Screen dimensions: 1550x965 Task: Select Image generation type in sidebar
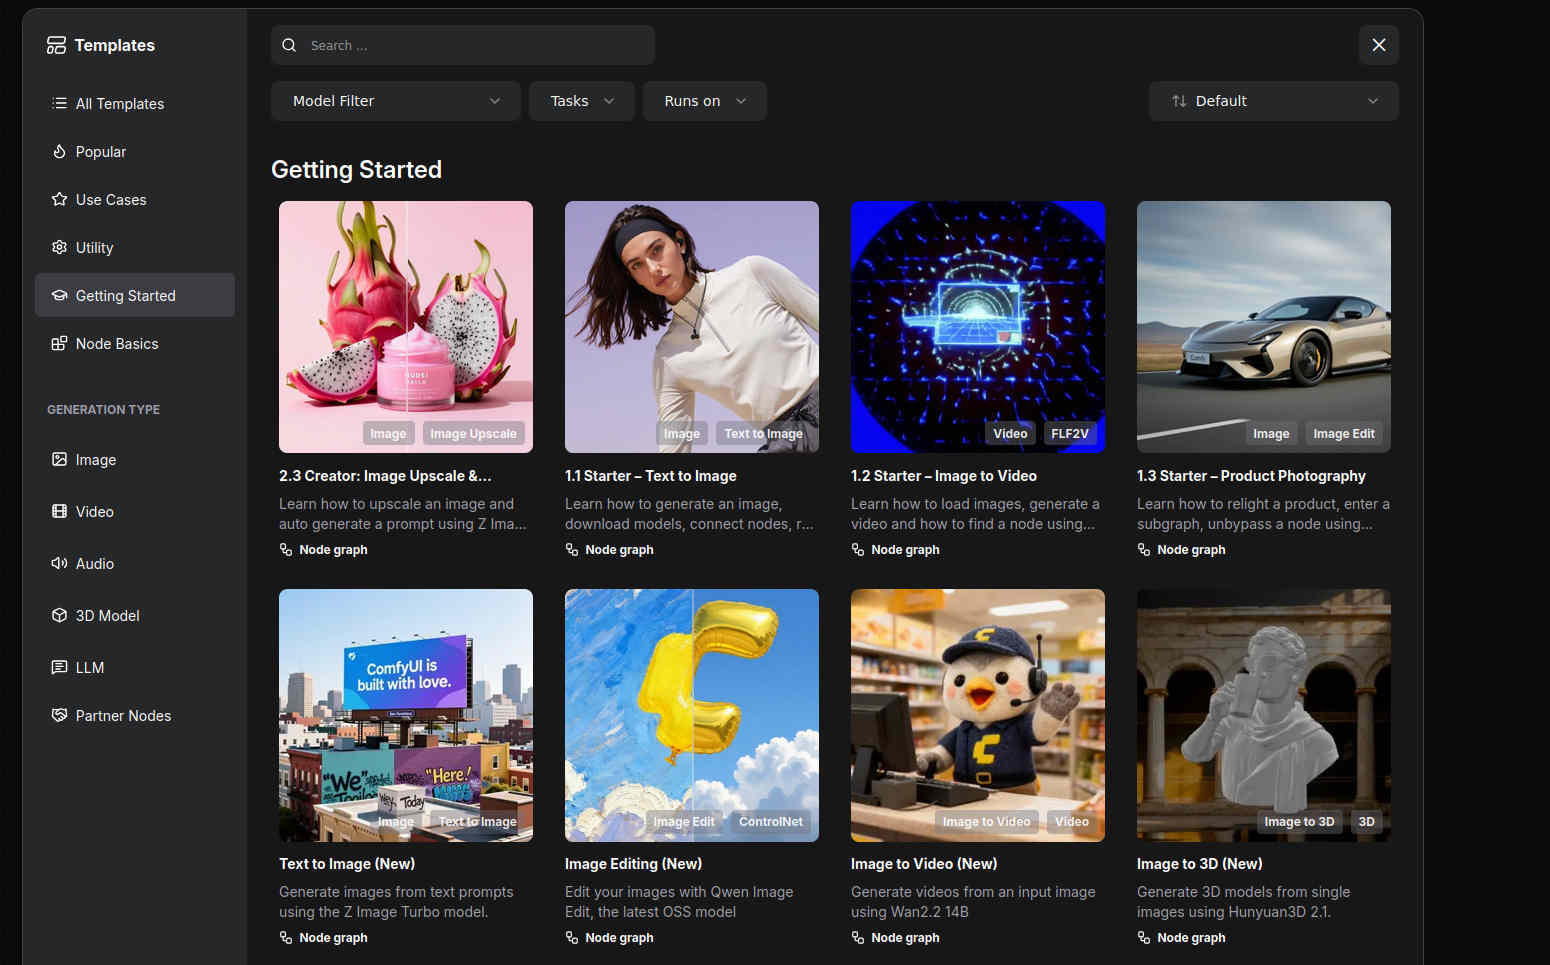click(96, 460)
